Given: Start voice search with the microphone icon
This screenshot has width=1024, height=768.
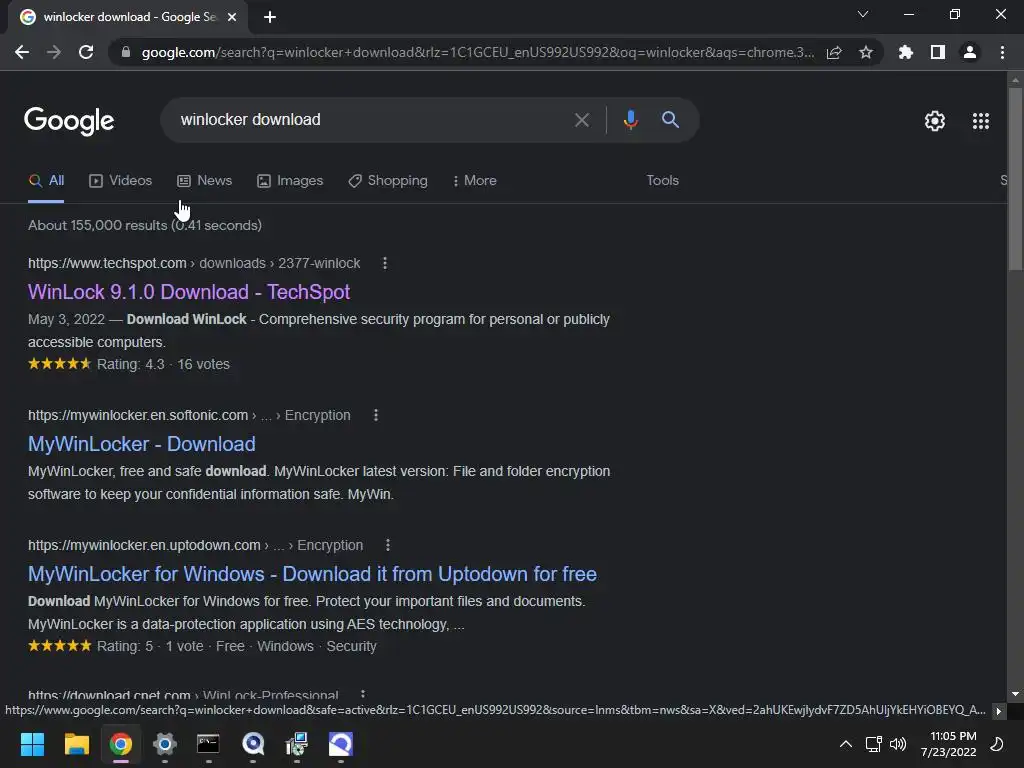Looking at the screenshot, I should coord(630,120).
